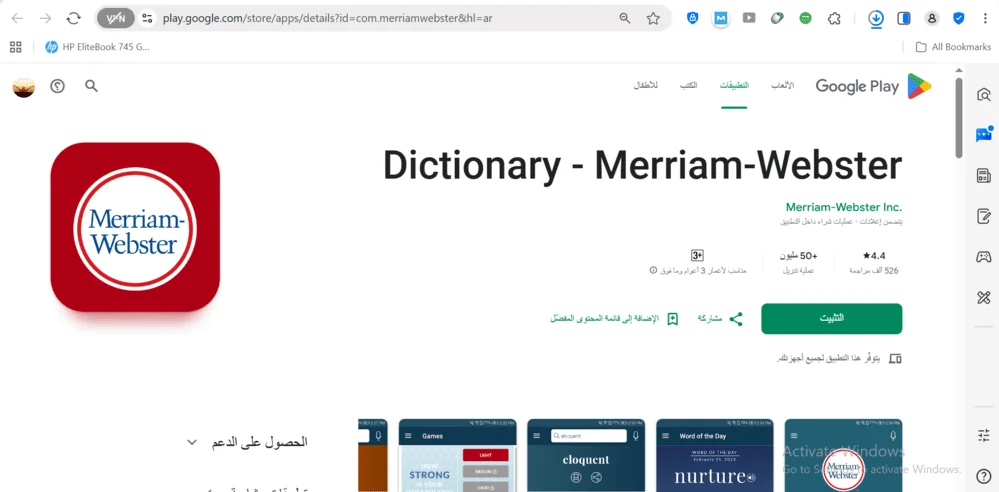This screenshot has width=999, height=492.
Task: Open the Merriam-Webster logo screenshot thumbnail
Action: click(x=844, y=455)
